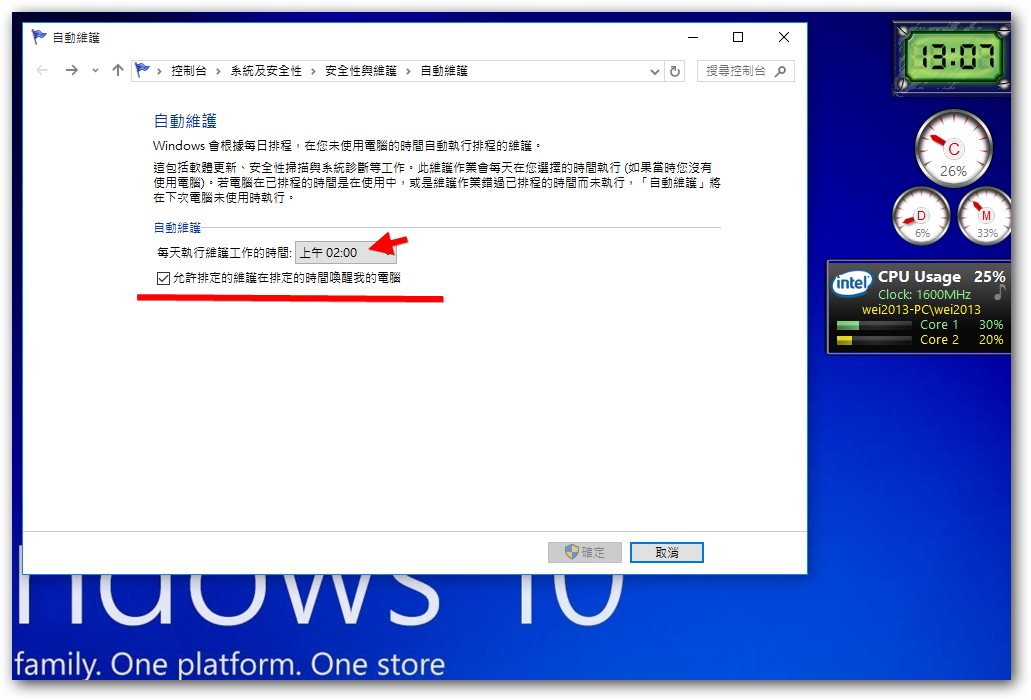Focus the 搜尋控制台 search box
Viewport: 1031px width, 700px height.
point(746,71)
